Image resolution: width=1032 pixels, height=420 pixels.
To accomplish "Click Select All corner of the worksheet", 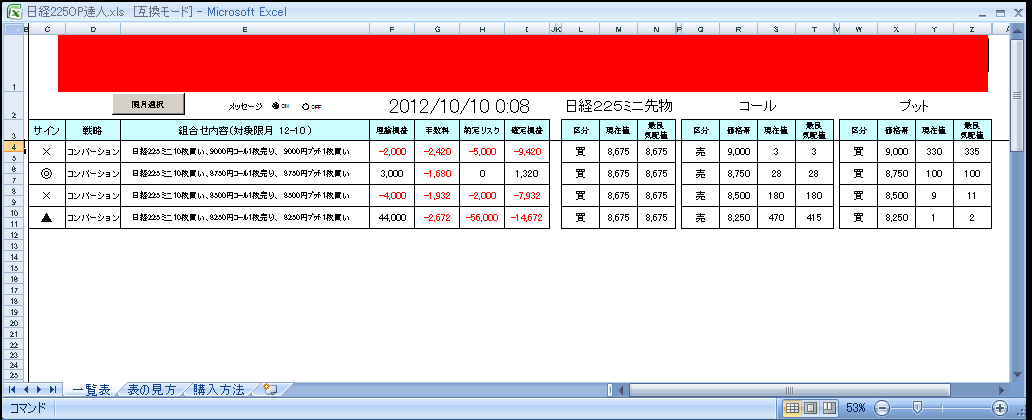I will click(x=14, y=29).
